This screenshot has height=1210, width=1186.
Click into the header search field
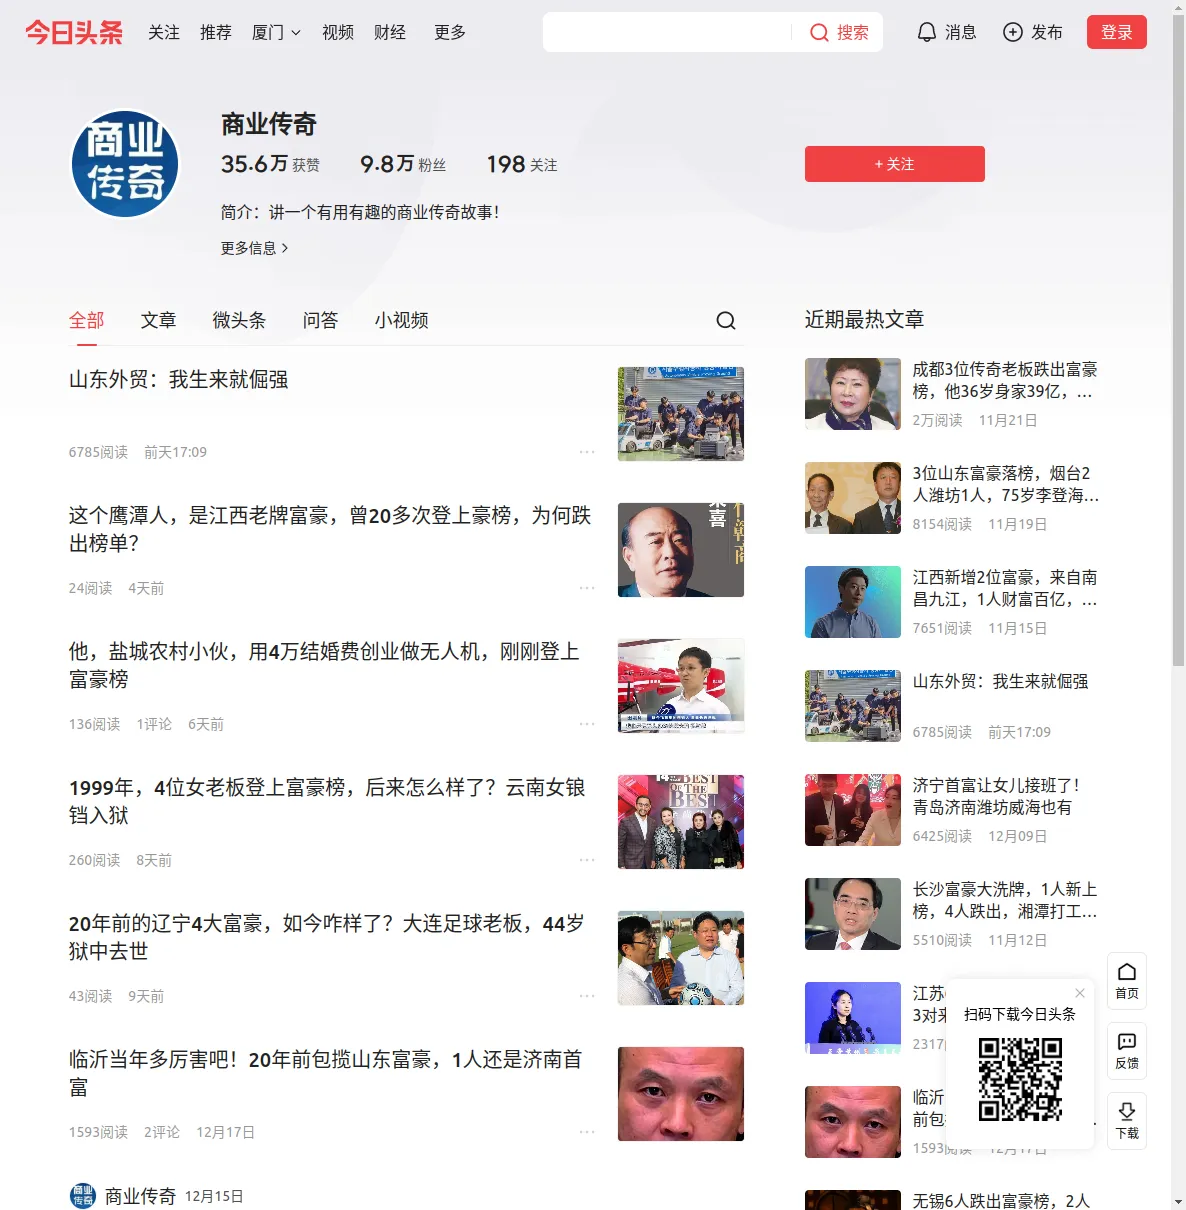click(x=667, y=33)
